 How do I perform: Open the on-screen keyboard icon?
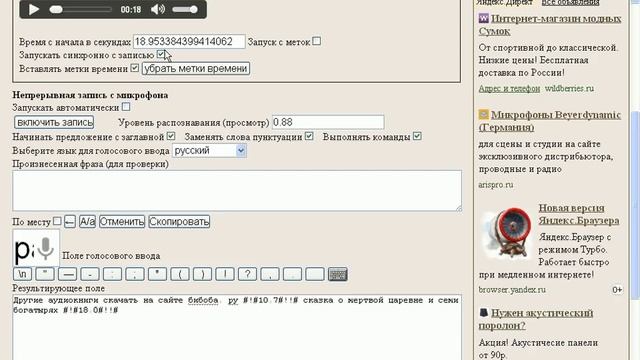pos(338,274)
